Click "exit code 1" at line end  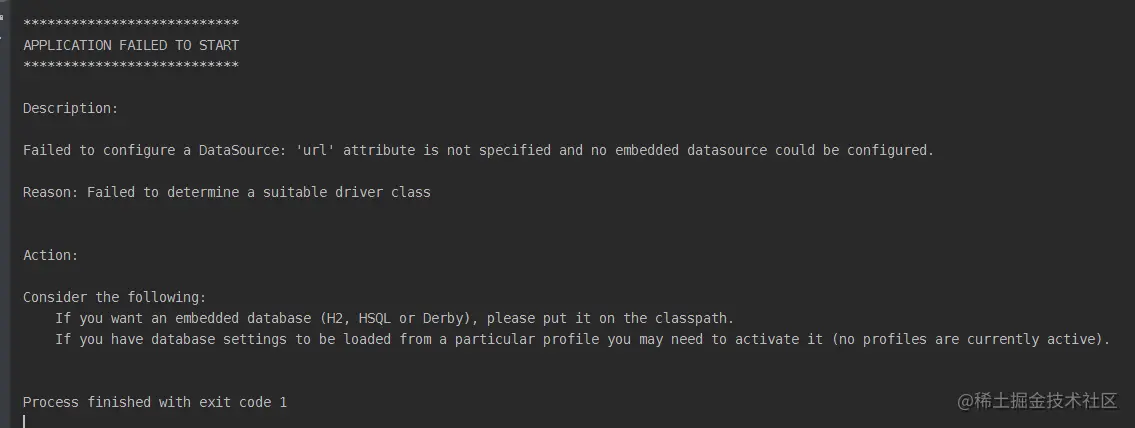point(243,402)
